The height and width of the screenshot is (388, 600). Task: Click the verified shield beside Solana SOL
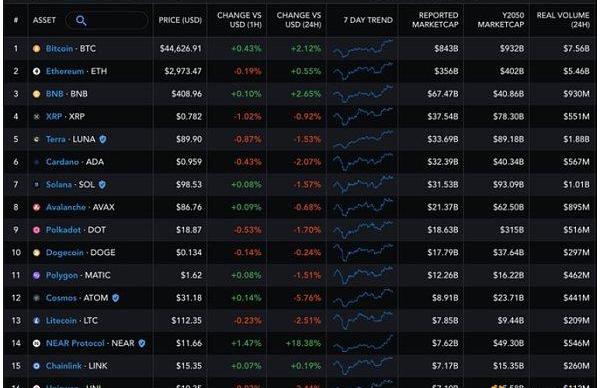(102, 184)
